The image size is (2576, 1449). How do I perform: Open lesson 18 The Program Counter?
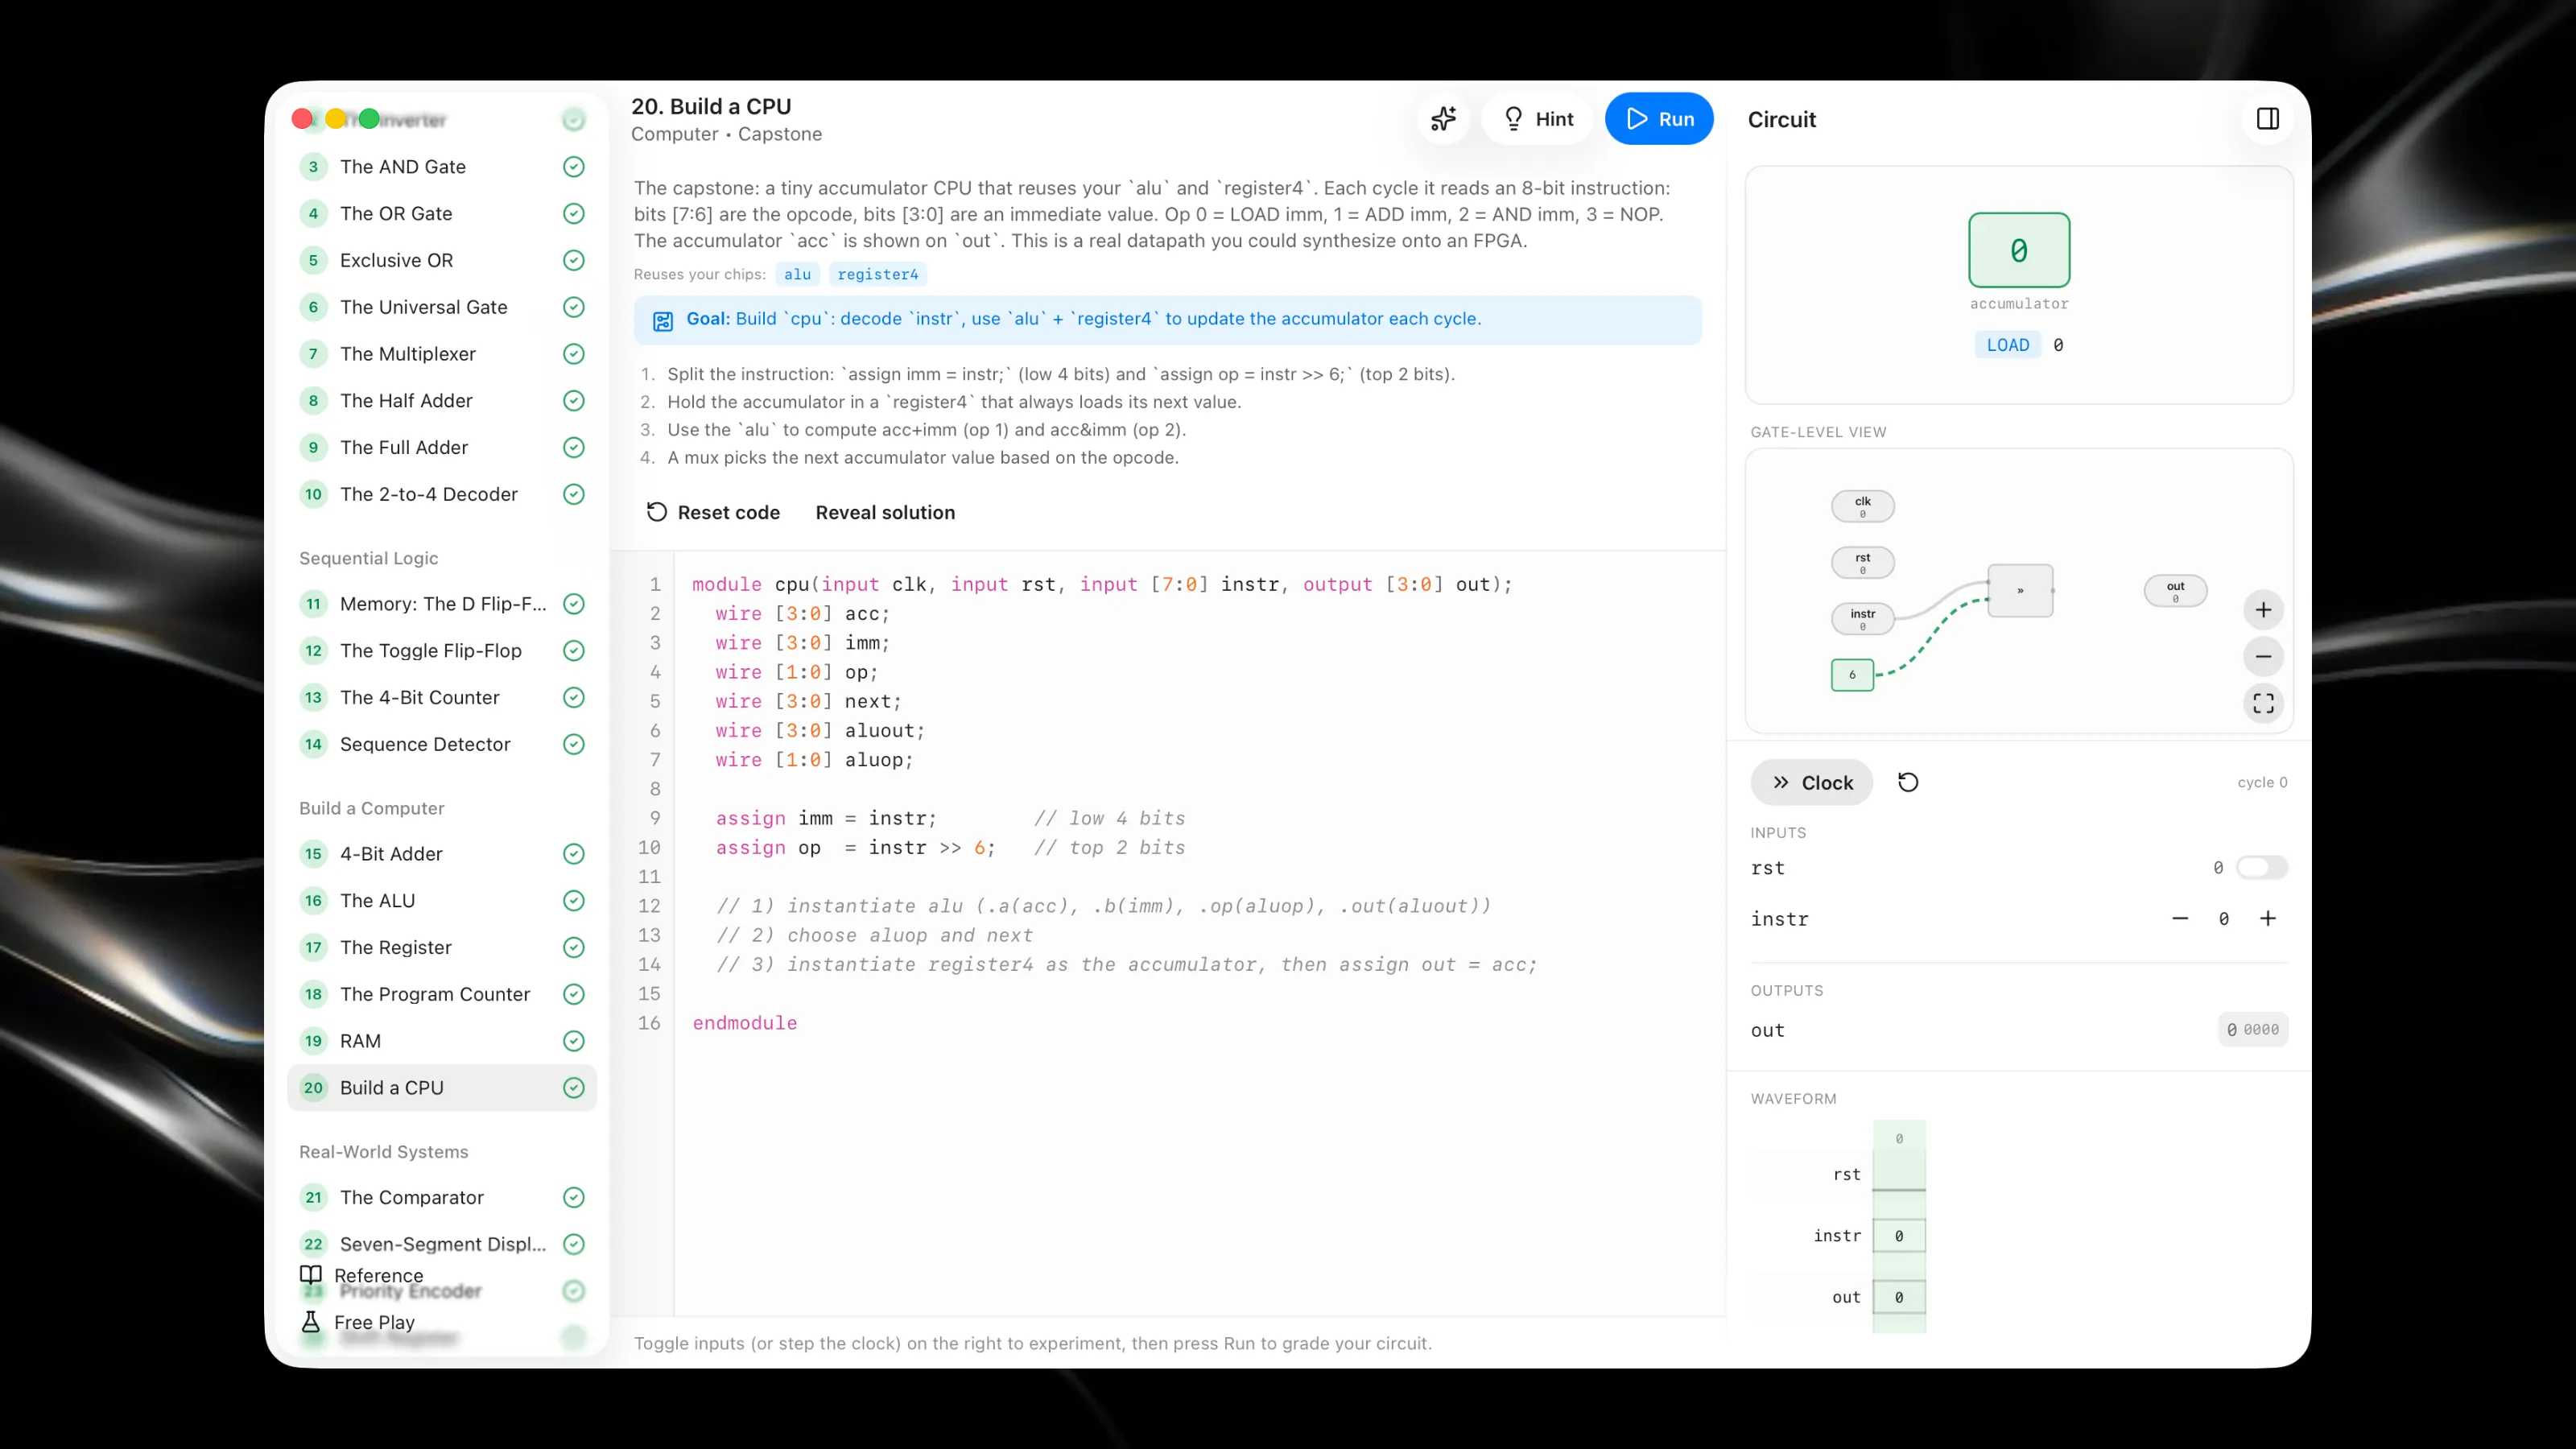coord(442,994)
